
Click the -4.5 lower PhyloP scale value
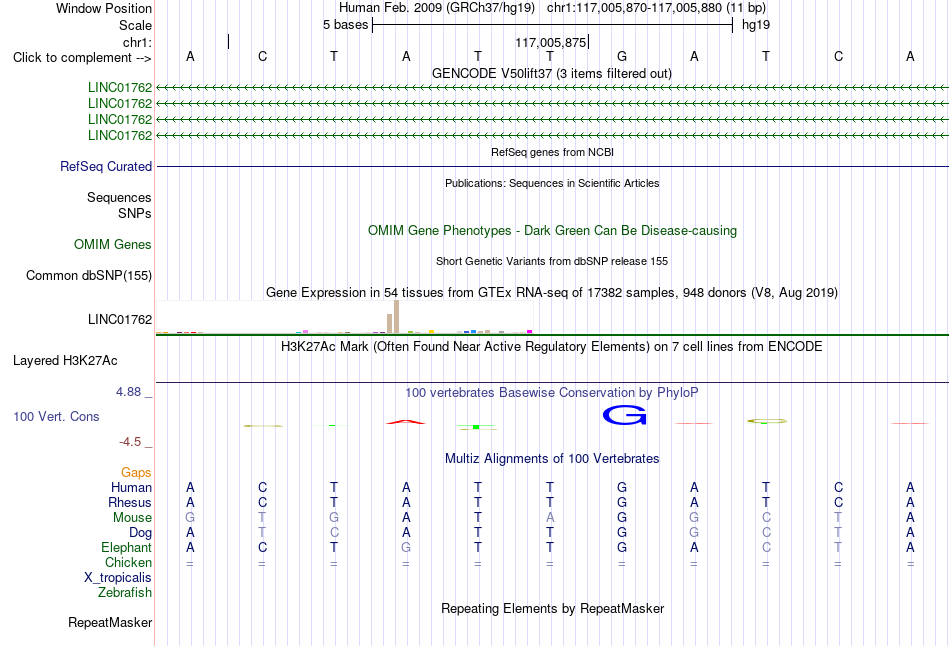click(x=130, y=442)
